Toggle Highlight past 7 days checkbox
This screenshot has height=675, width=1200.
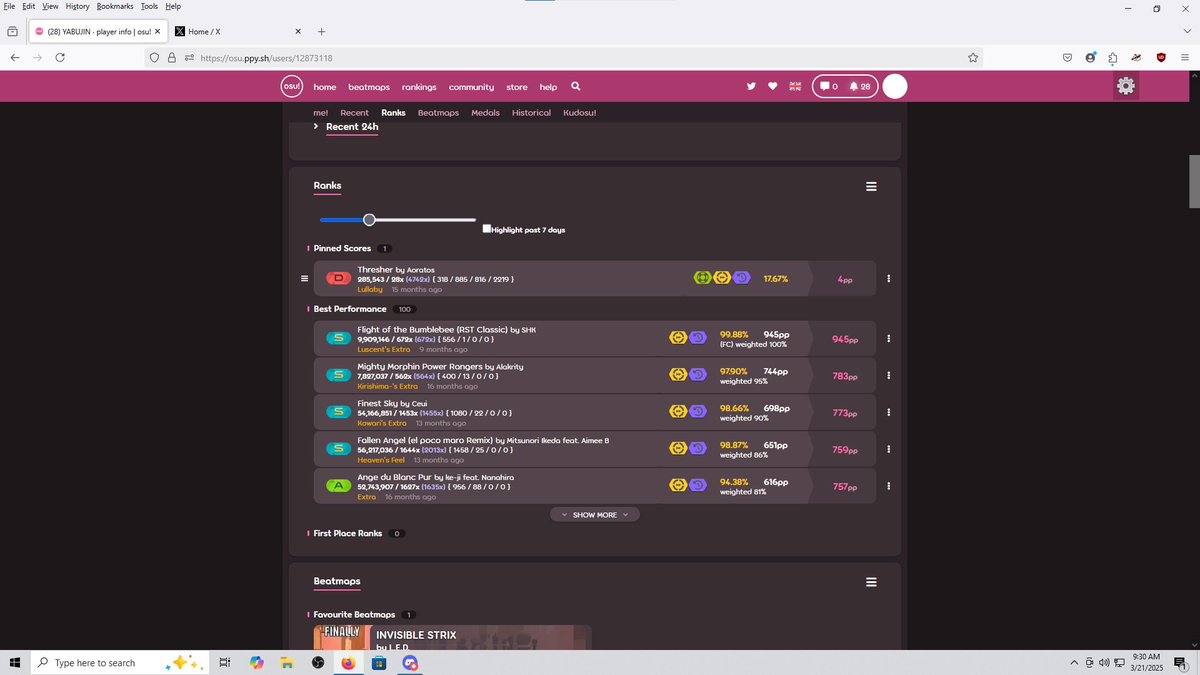pyautogui.click(x=486, y=229)
